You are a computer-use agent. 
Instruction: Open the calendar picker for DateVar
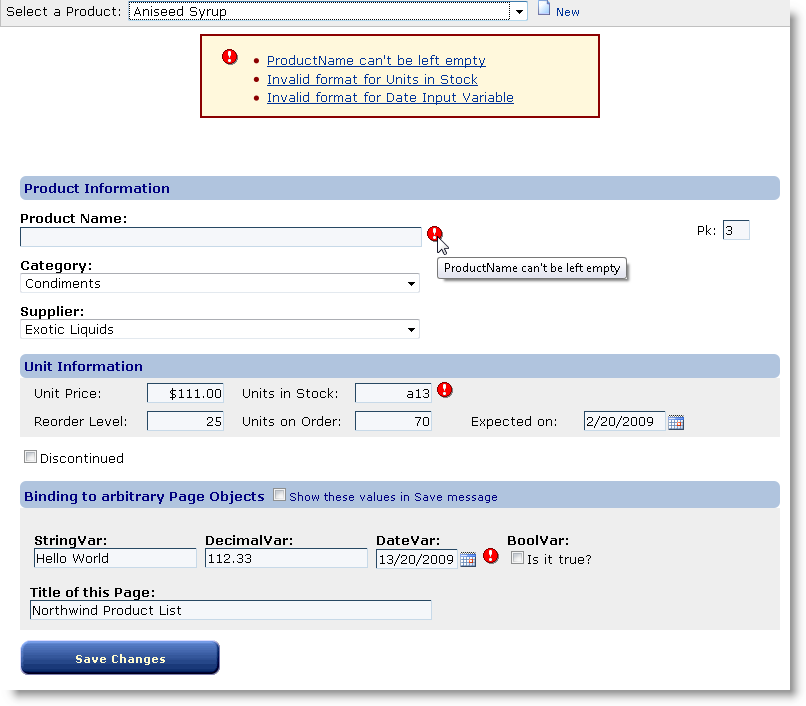(x=468, y=559)
